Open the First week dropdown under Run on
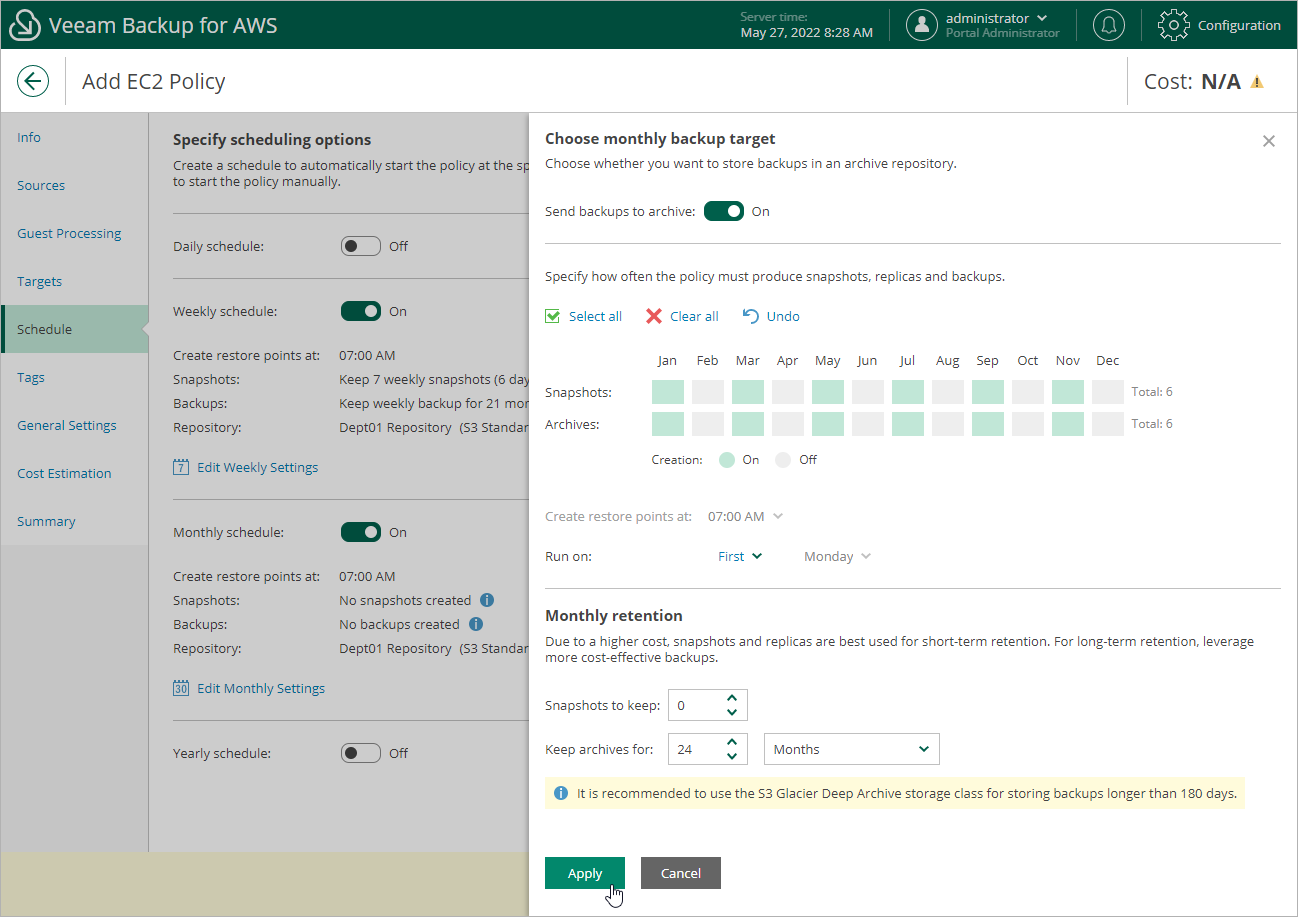The width and height of the screenshot is (1298, 917). click(x=738, y=556)
